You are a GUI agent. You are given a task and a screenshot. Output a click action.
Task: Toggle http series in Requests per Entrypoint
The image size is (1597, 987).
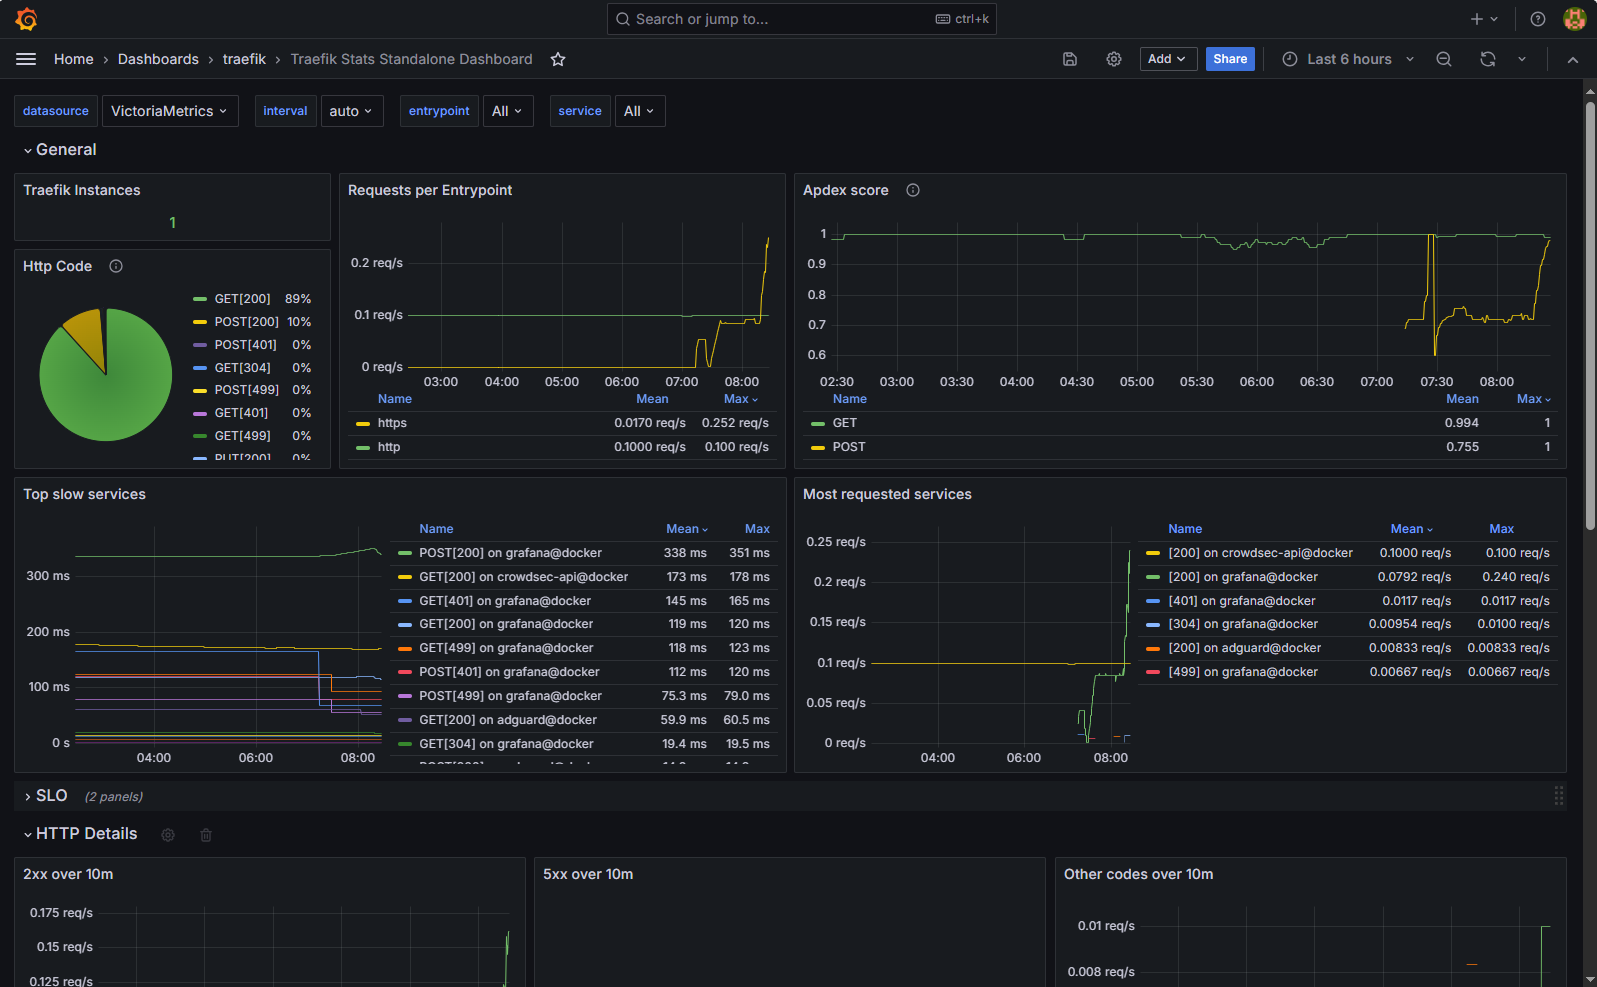point(389,447)
